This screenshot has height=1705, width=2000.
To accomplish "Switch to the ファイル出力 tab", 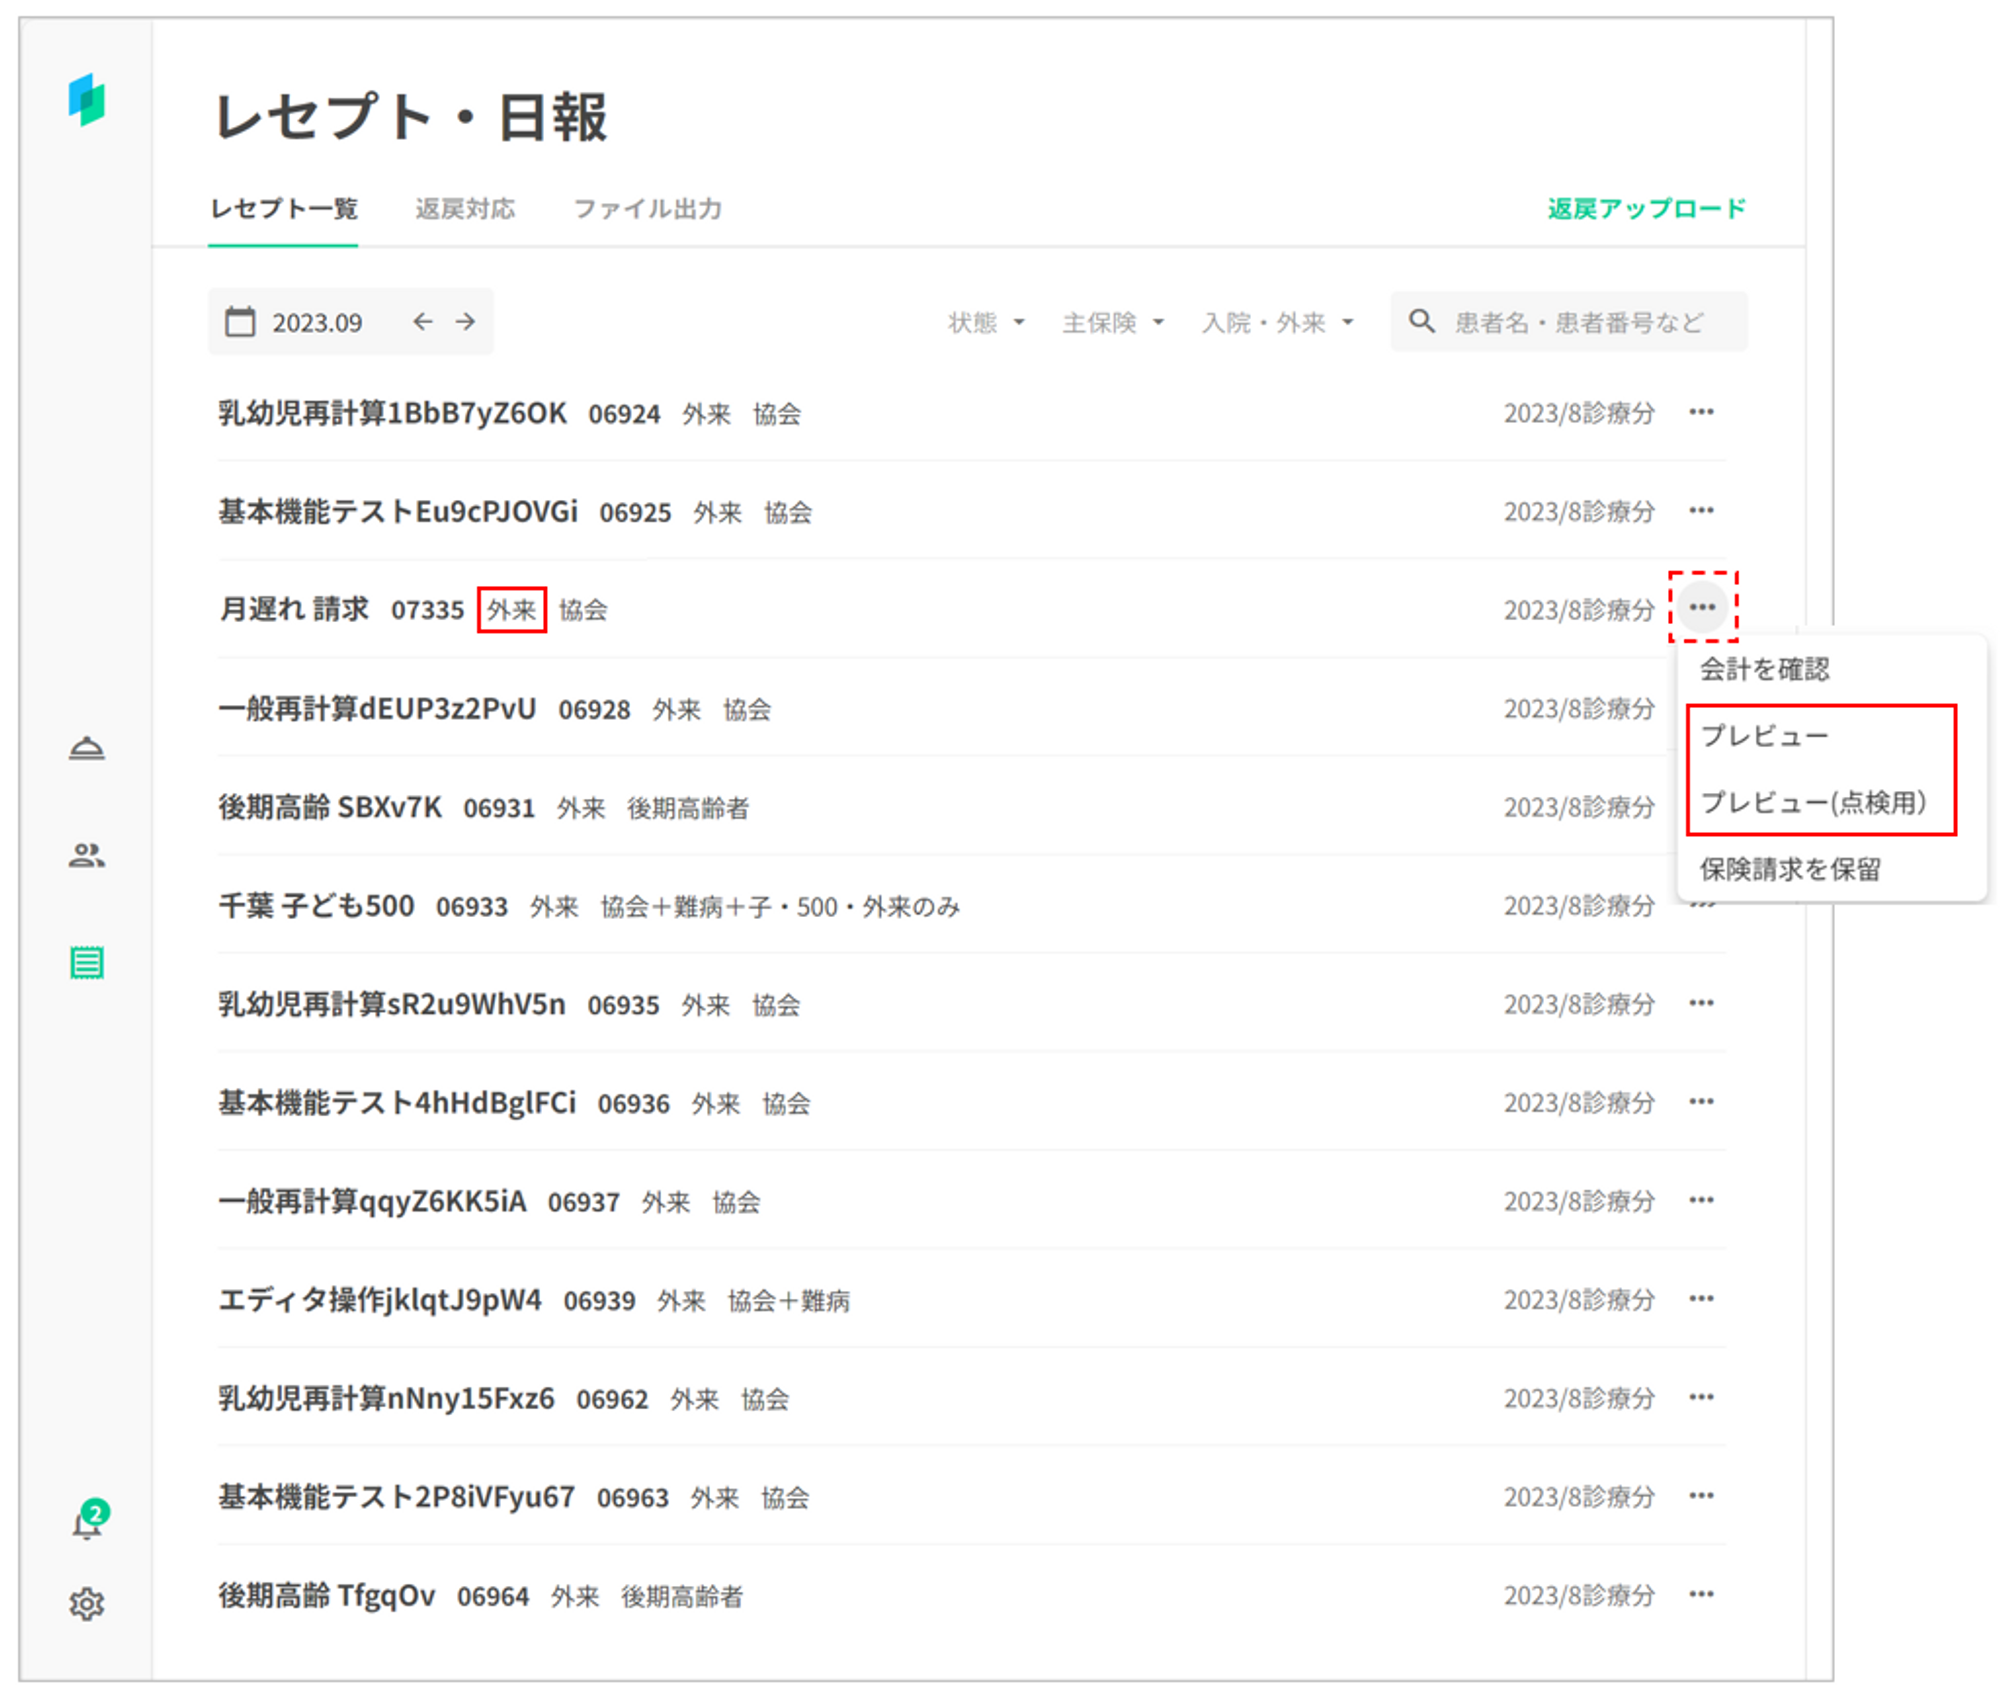I will point(647,209).
